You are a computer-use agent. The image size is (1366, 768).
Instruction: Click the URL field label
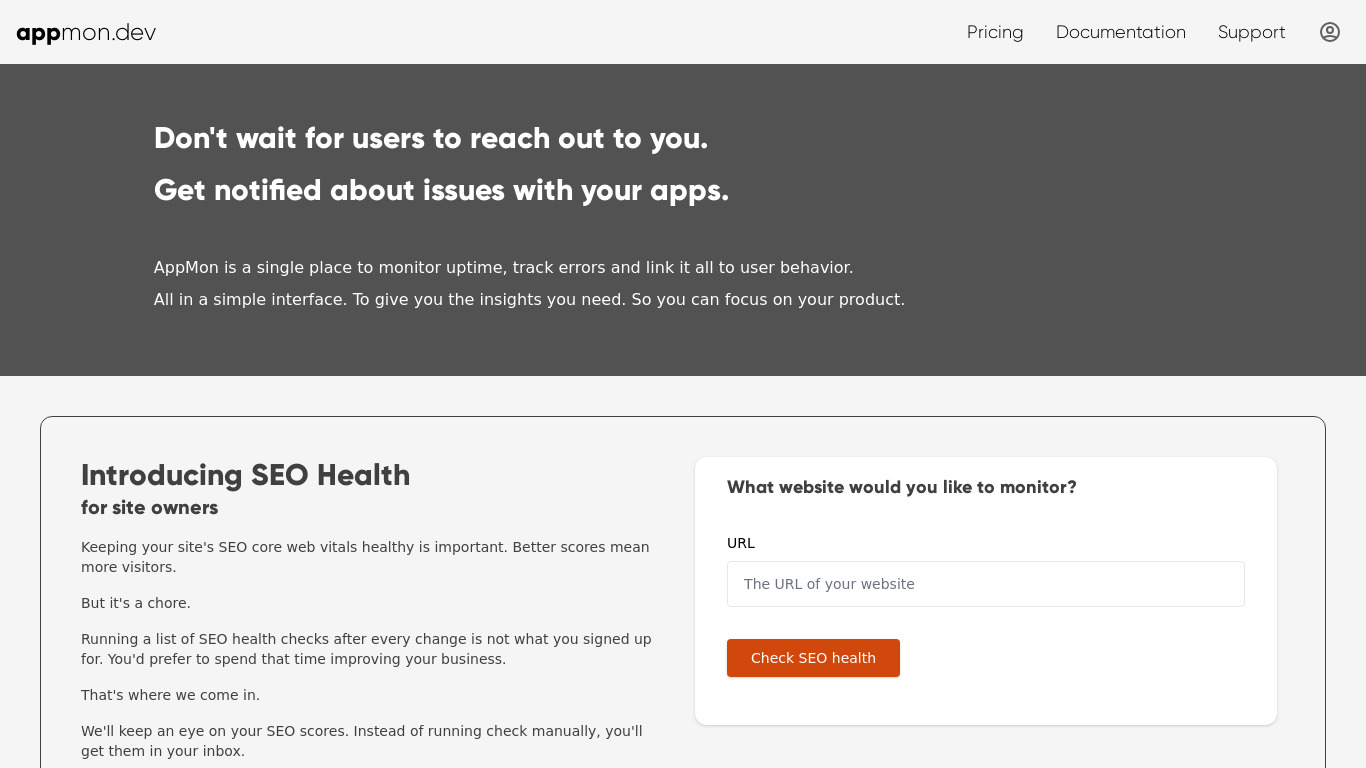point(741,543)
